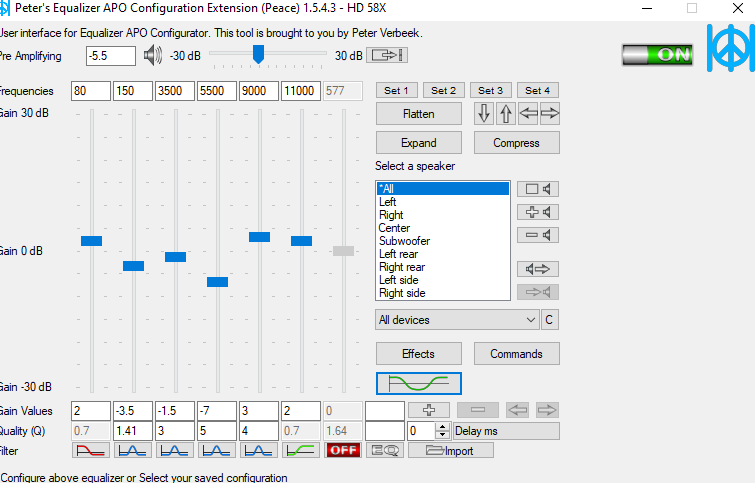Screen dimensions: 755x483
Task: Open the Commands panel
Action: (x=516, y=354)
